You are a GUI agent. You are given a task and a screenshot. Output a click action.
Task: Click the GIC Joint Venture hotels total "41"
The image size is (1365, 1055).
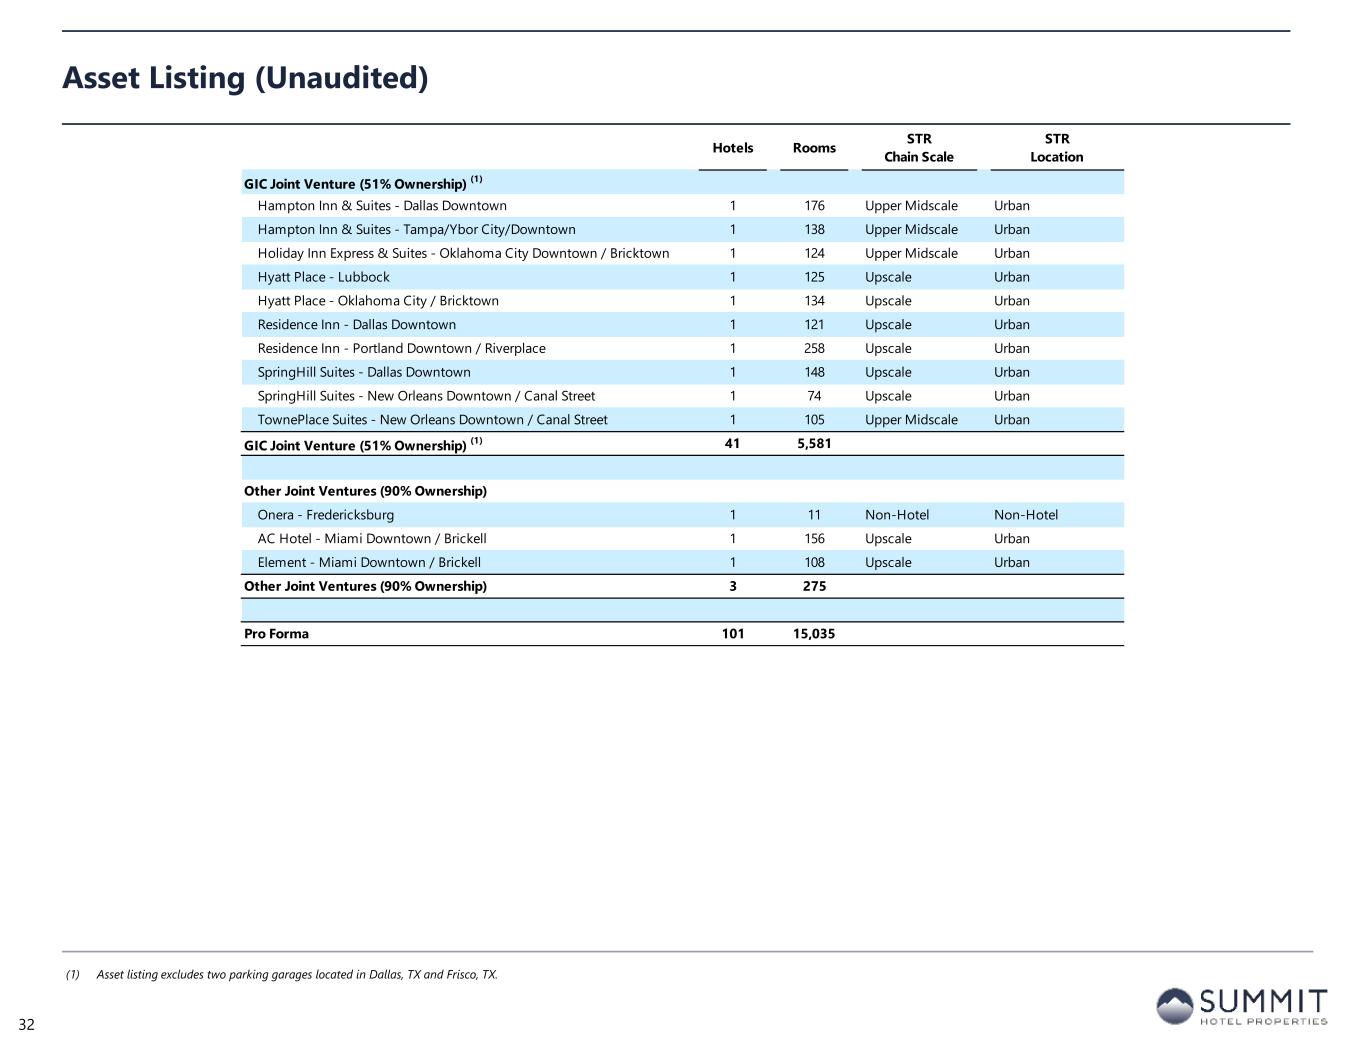point(733,444)
